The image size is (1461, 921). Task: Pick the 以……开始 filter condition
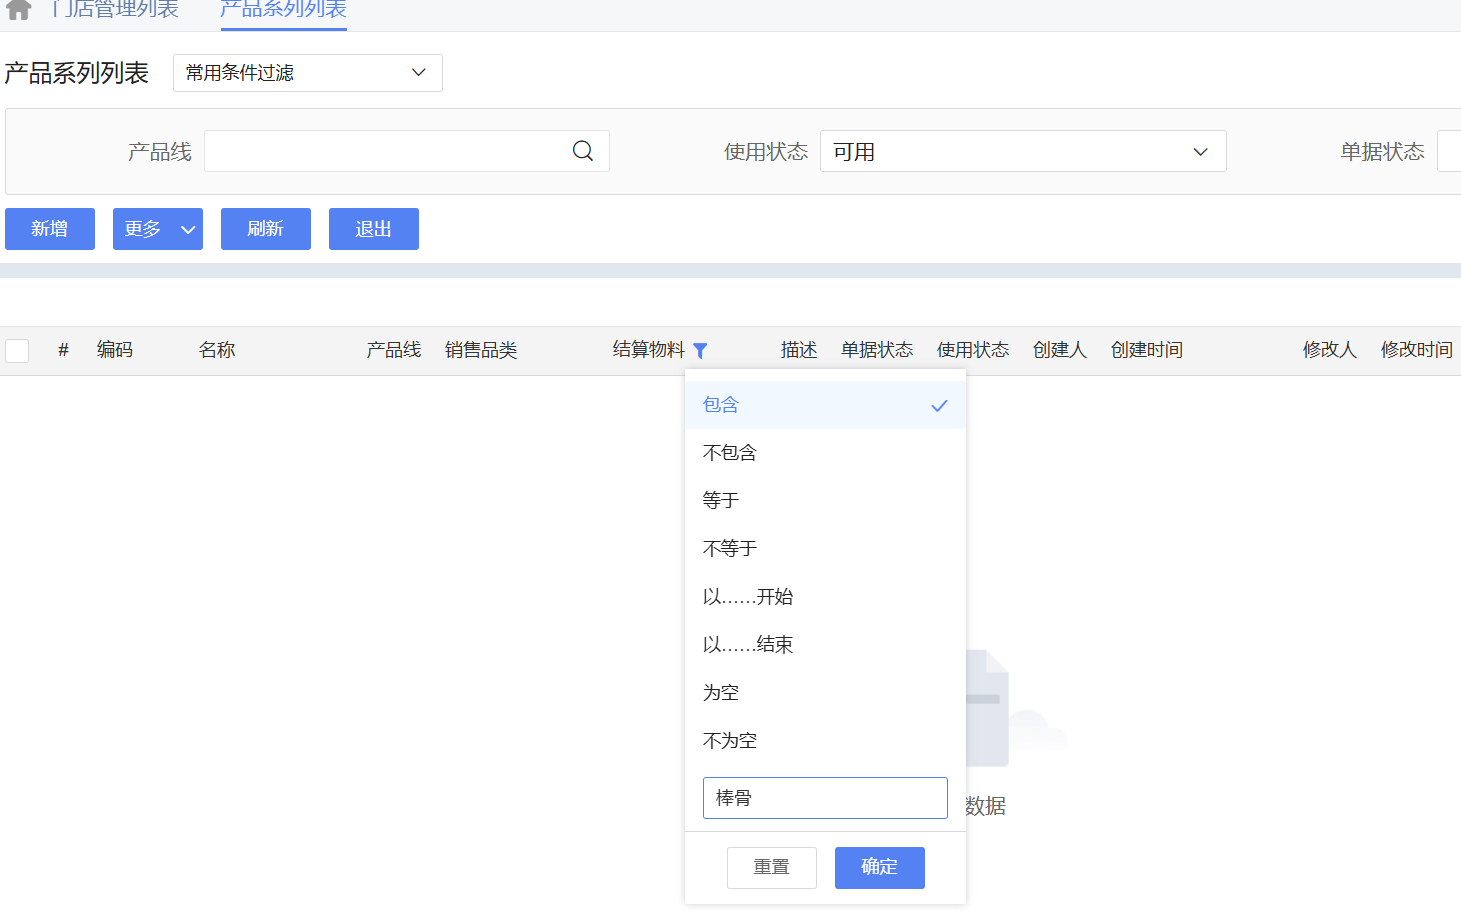tap(748, 597)
